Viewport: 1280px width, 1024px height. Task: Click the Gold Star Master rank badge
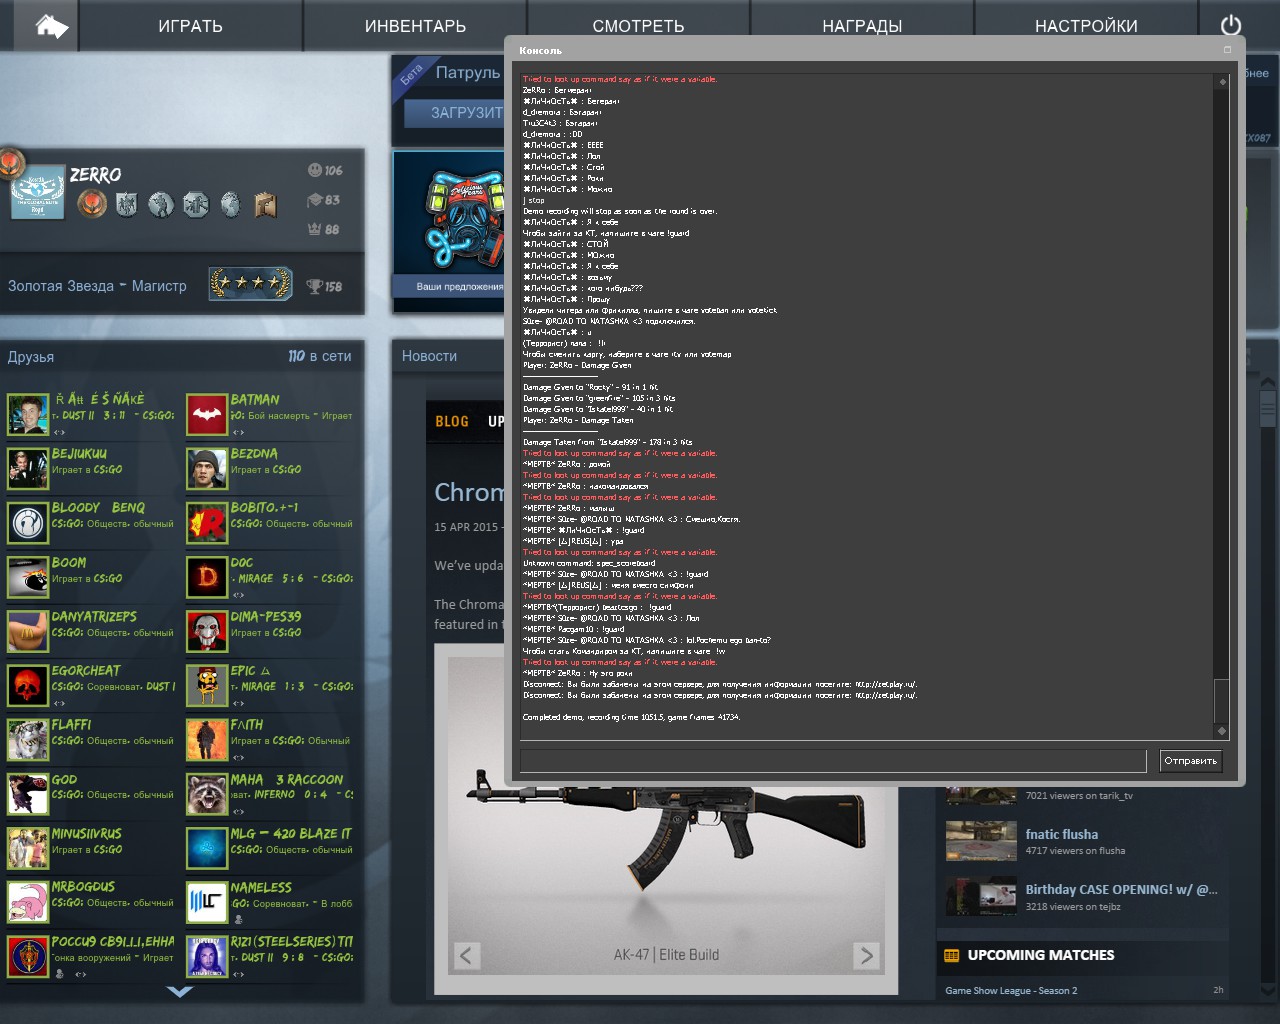tap(250, 284)
